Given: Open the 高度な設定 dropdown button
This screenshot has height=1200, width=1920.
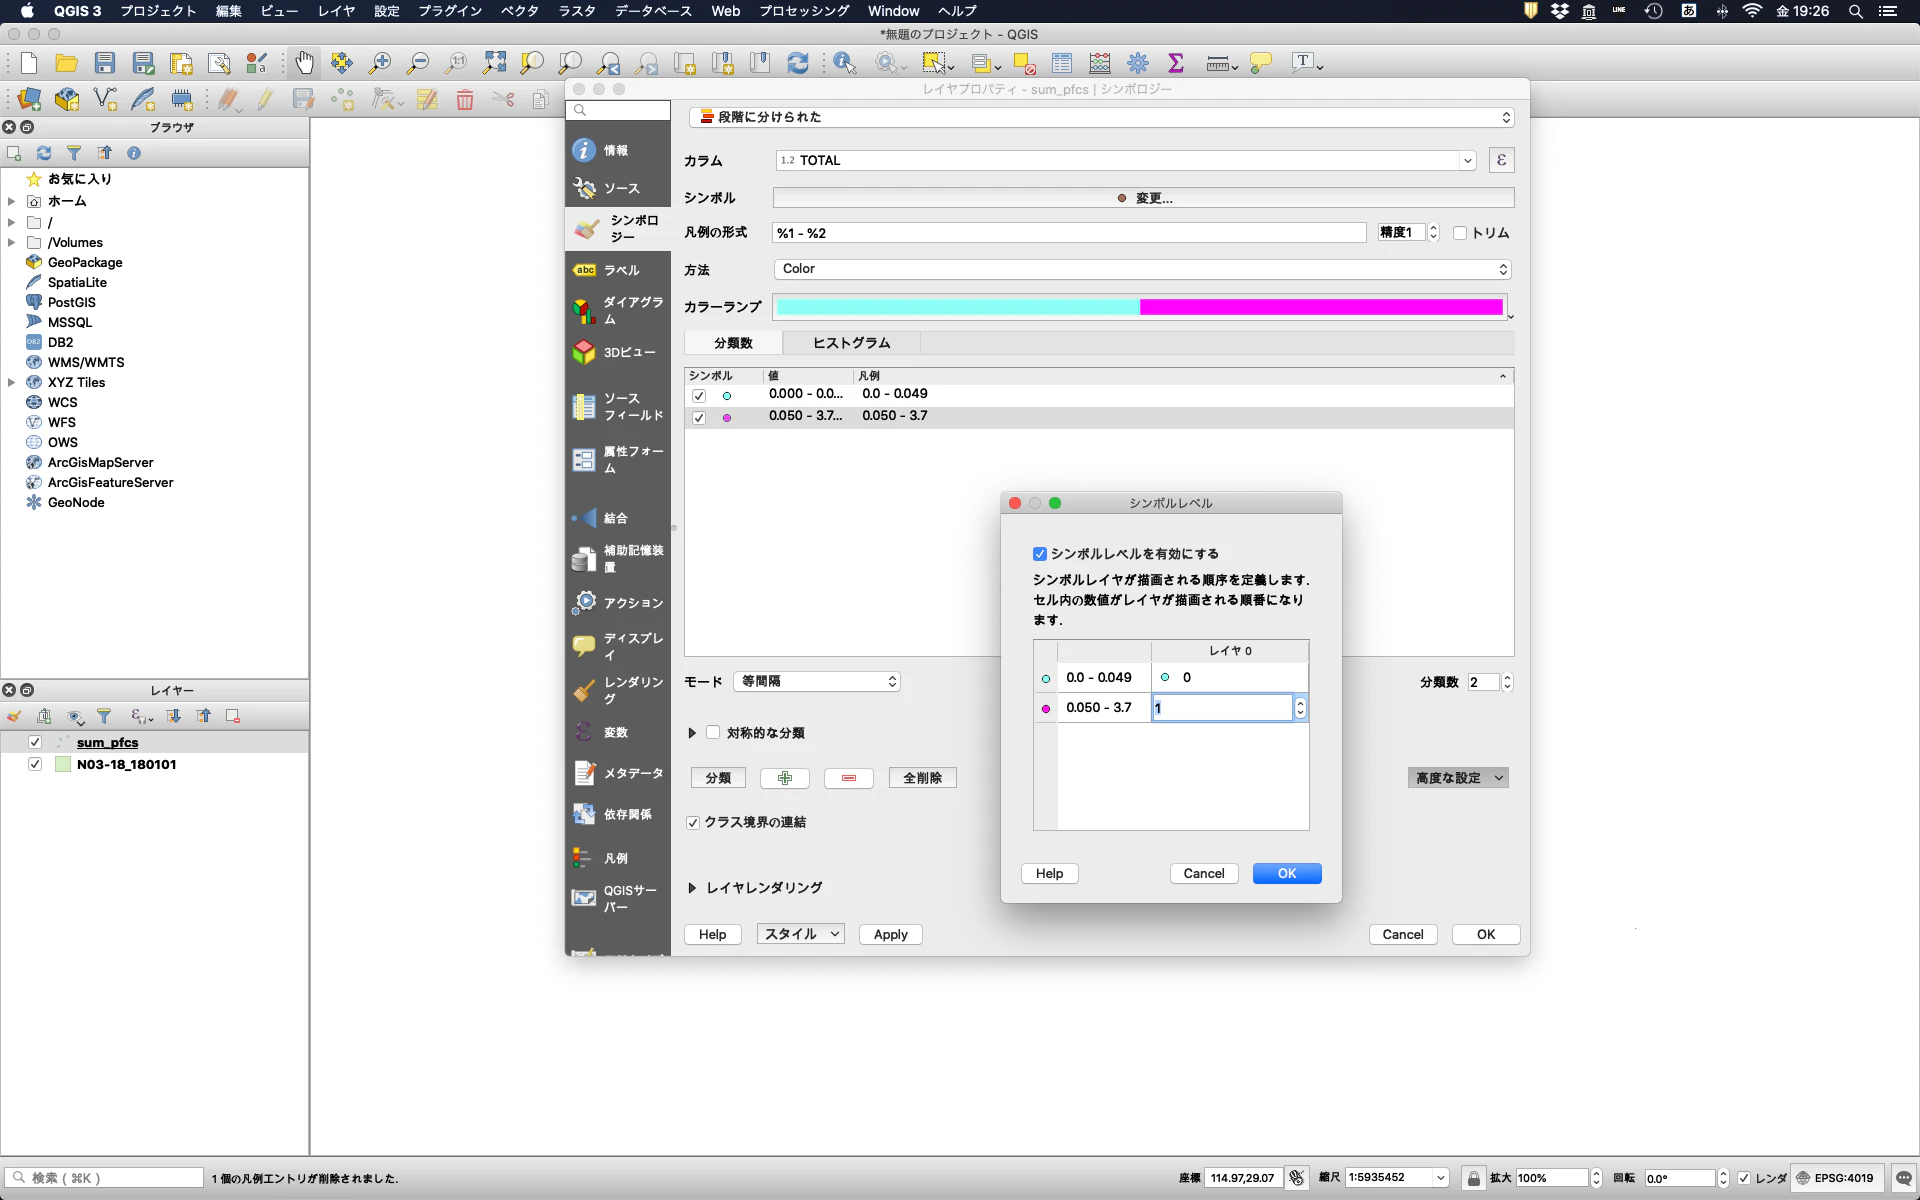Looking at the screenshot, I should click(1458, 778).
